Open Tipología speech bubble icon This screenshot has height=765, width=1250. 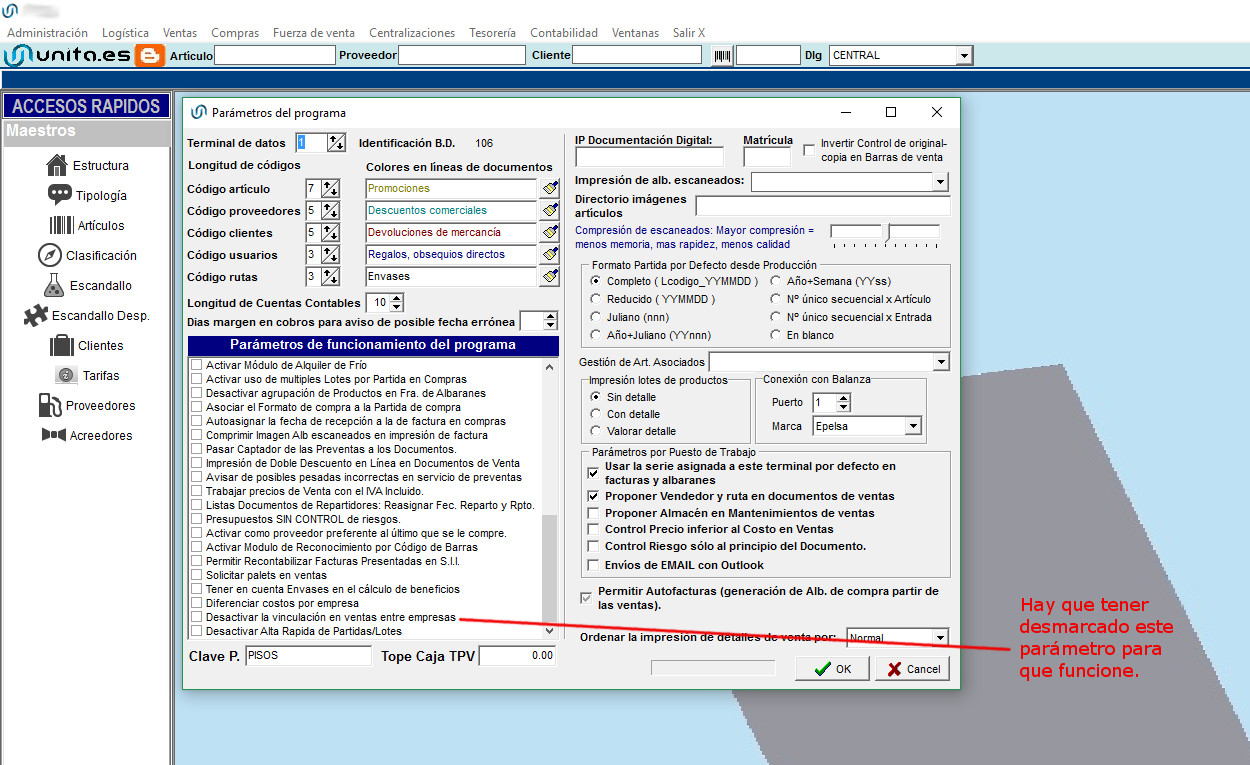(x=59, y=195)
